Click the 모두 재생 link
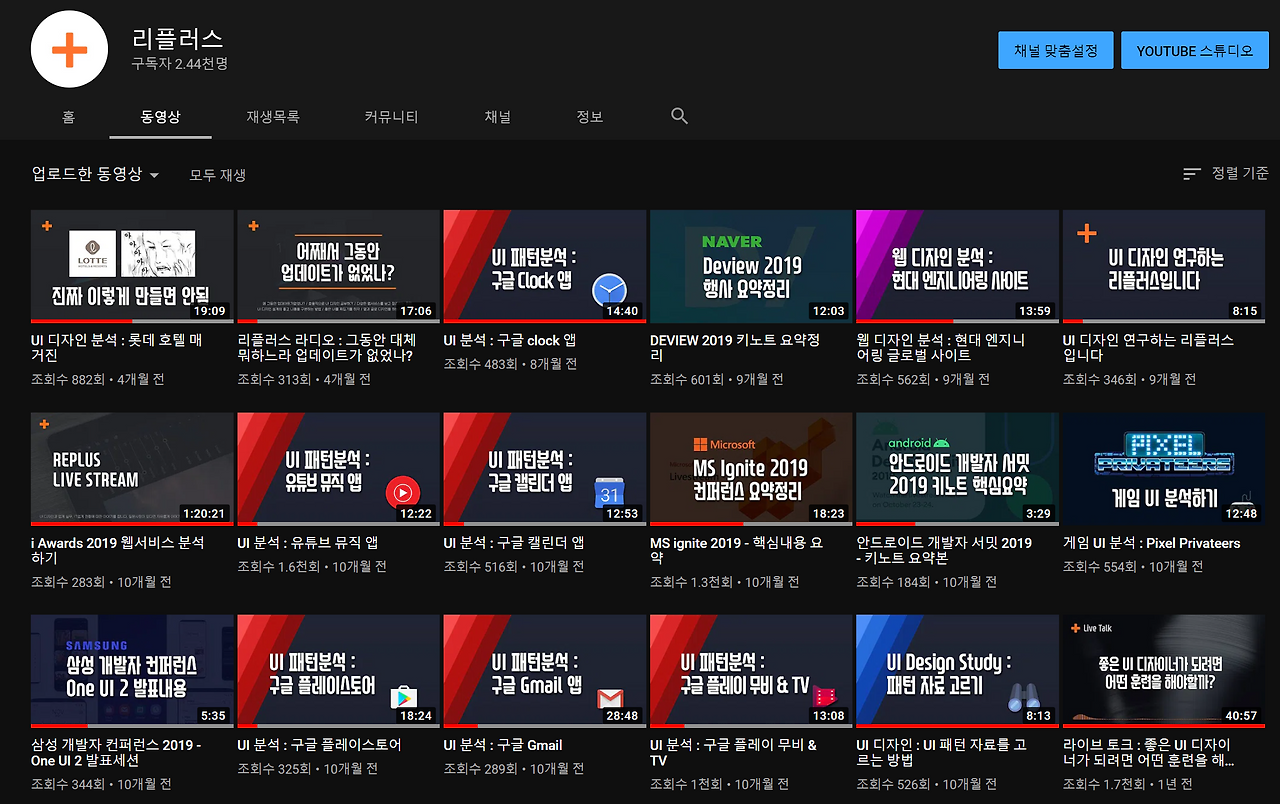Screen dimensions: 1280x804 tap(218, 175)
